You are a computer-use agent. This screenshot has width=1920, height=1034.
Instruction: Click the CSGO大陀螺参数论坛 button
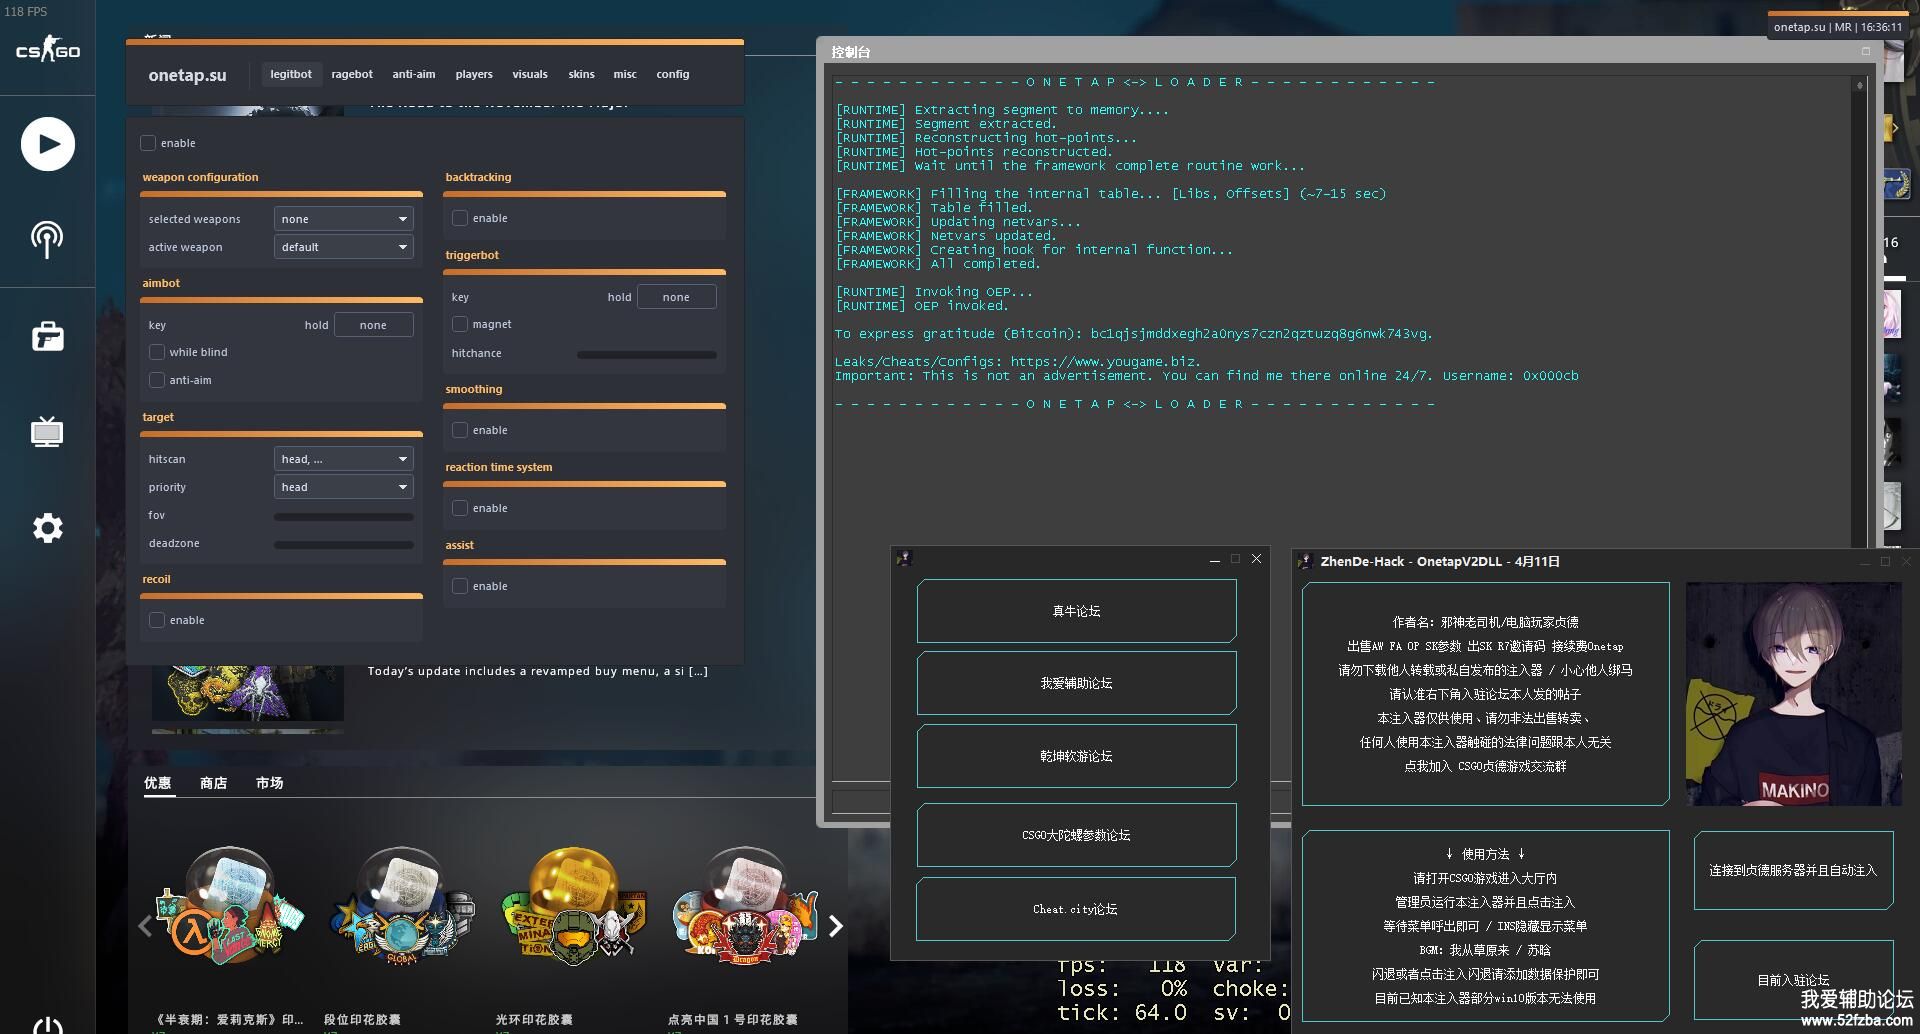point(1076,835)
